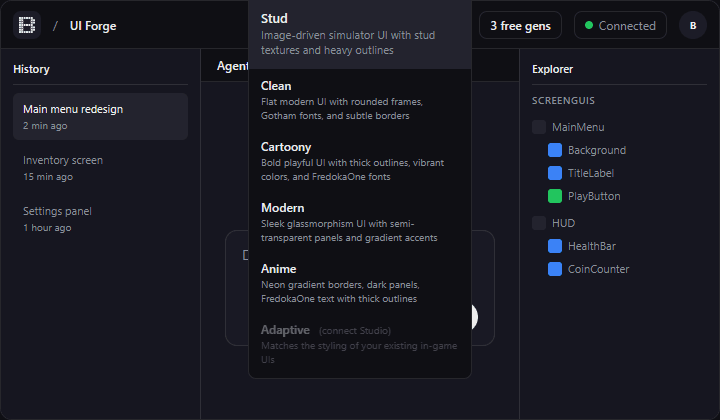The image size is (720, 420).
Task: Expand the HUD tree item
Action: [x=563, y=223]
